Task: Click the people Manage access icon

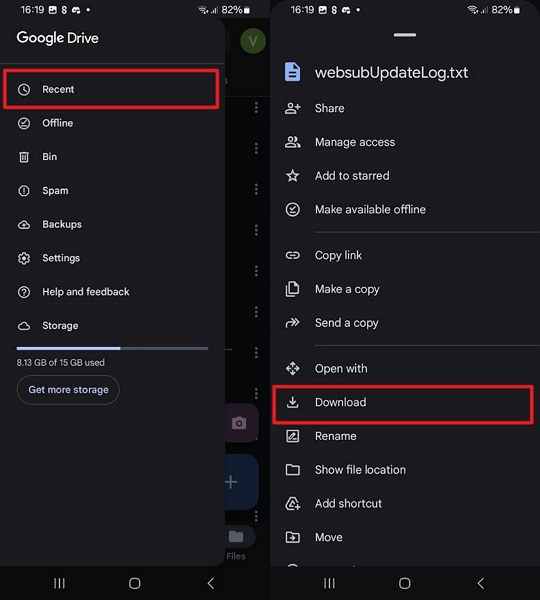Action: (293, 142)
